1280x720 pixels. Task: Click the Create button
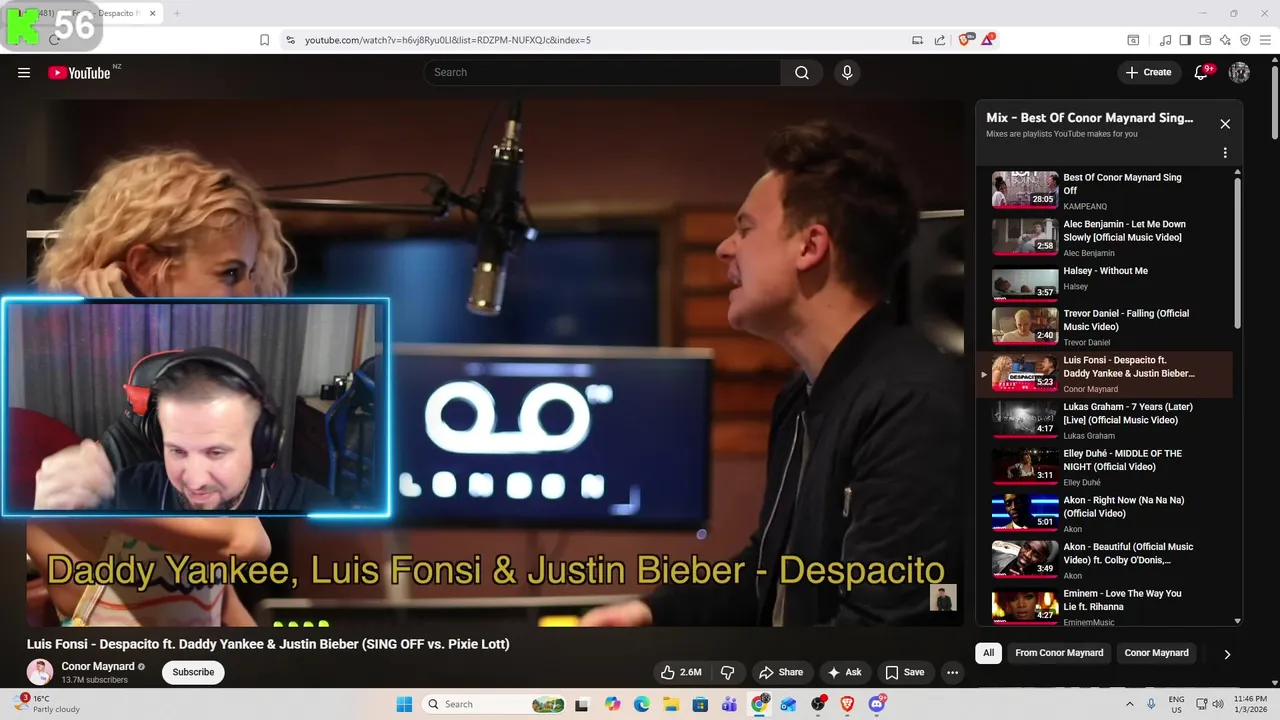pos(1148,72)
